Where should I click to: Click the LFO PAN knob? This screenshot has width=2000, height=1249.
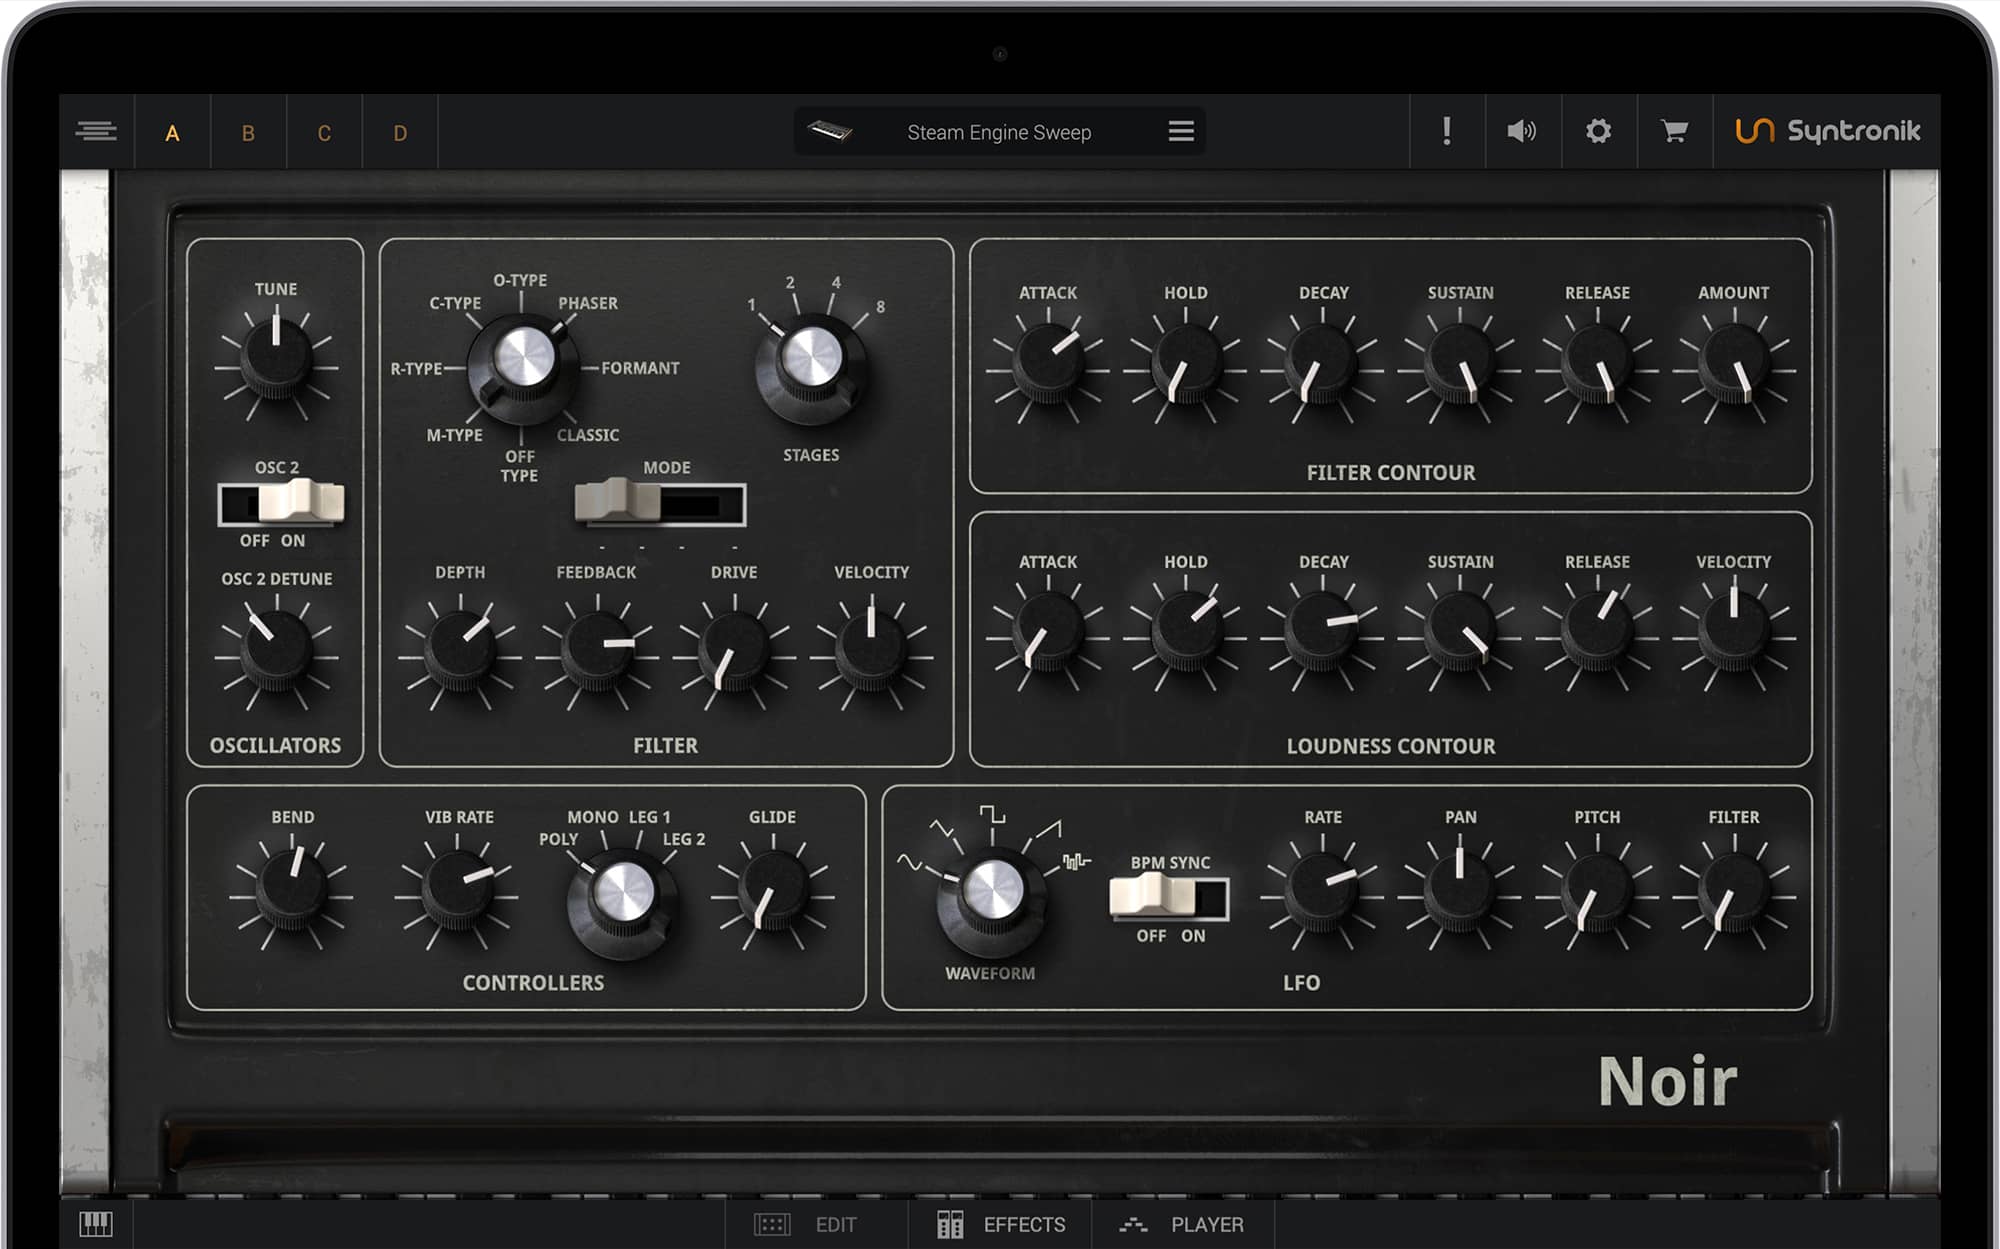[1459, 890]
